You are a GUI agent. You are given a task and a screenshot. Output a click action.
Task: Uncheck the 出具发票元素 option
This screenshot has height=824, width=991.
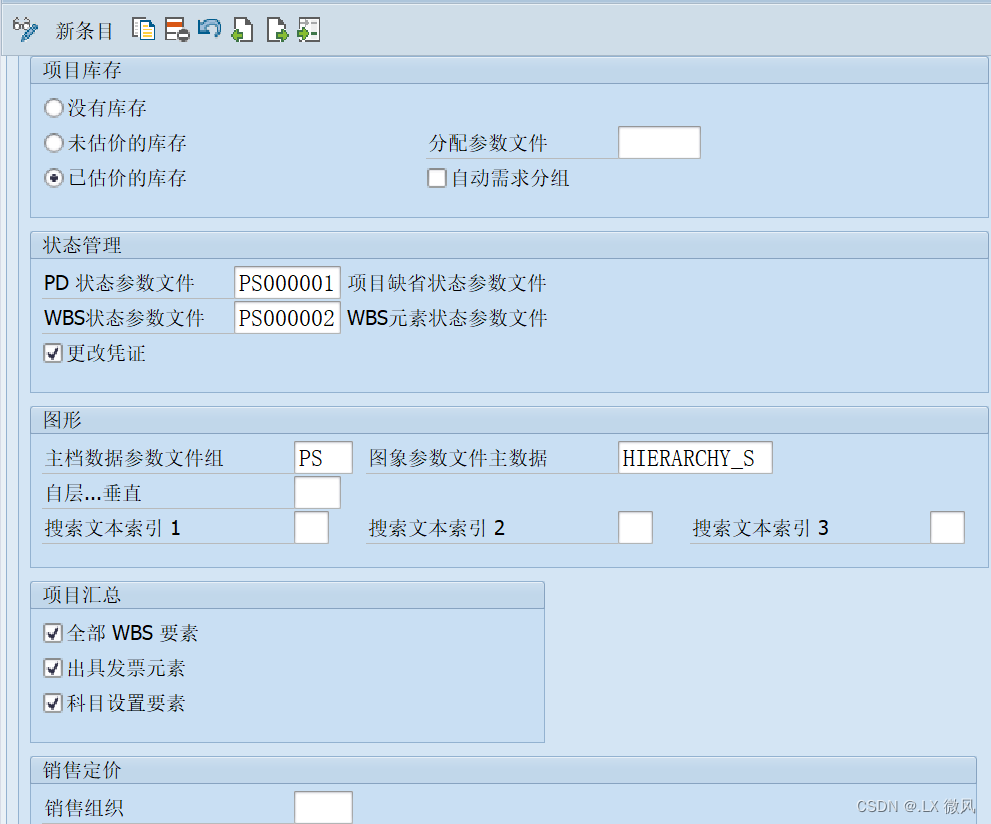(52, 668)
